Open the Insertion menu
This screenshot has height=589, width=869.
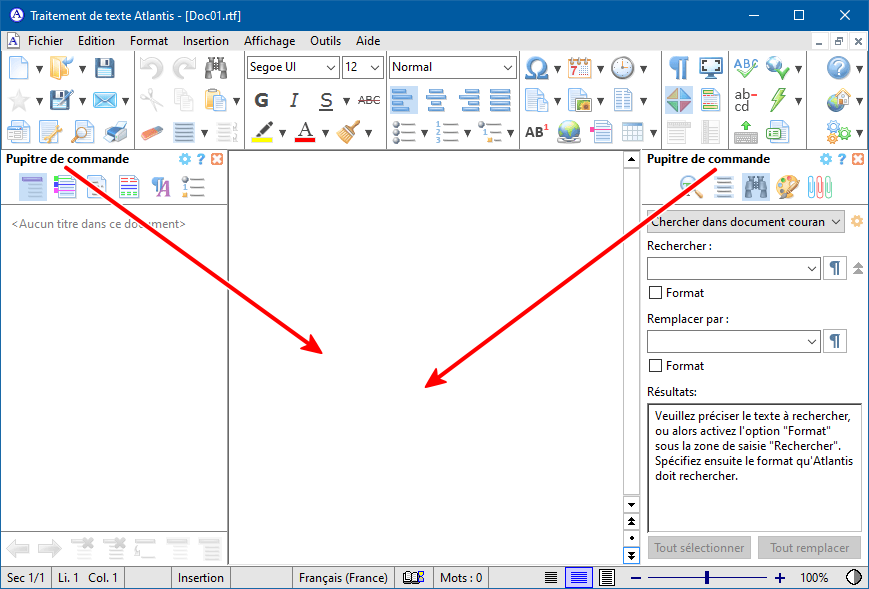pyautogui.click(x=206, y=41)
